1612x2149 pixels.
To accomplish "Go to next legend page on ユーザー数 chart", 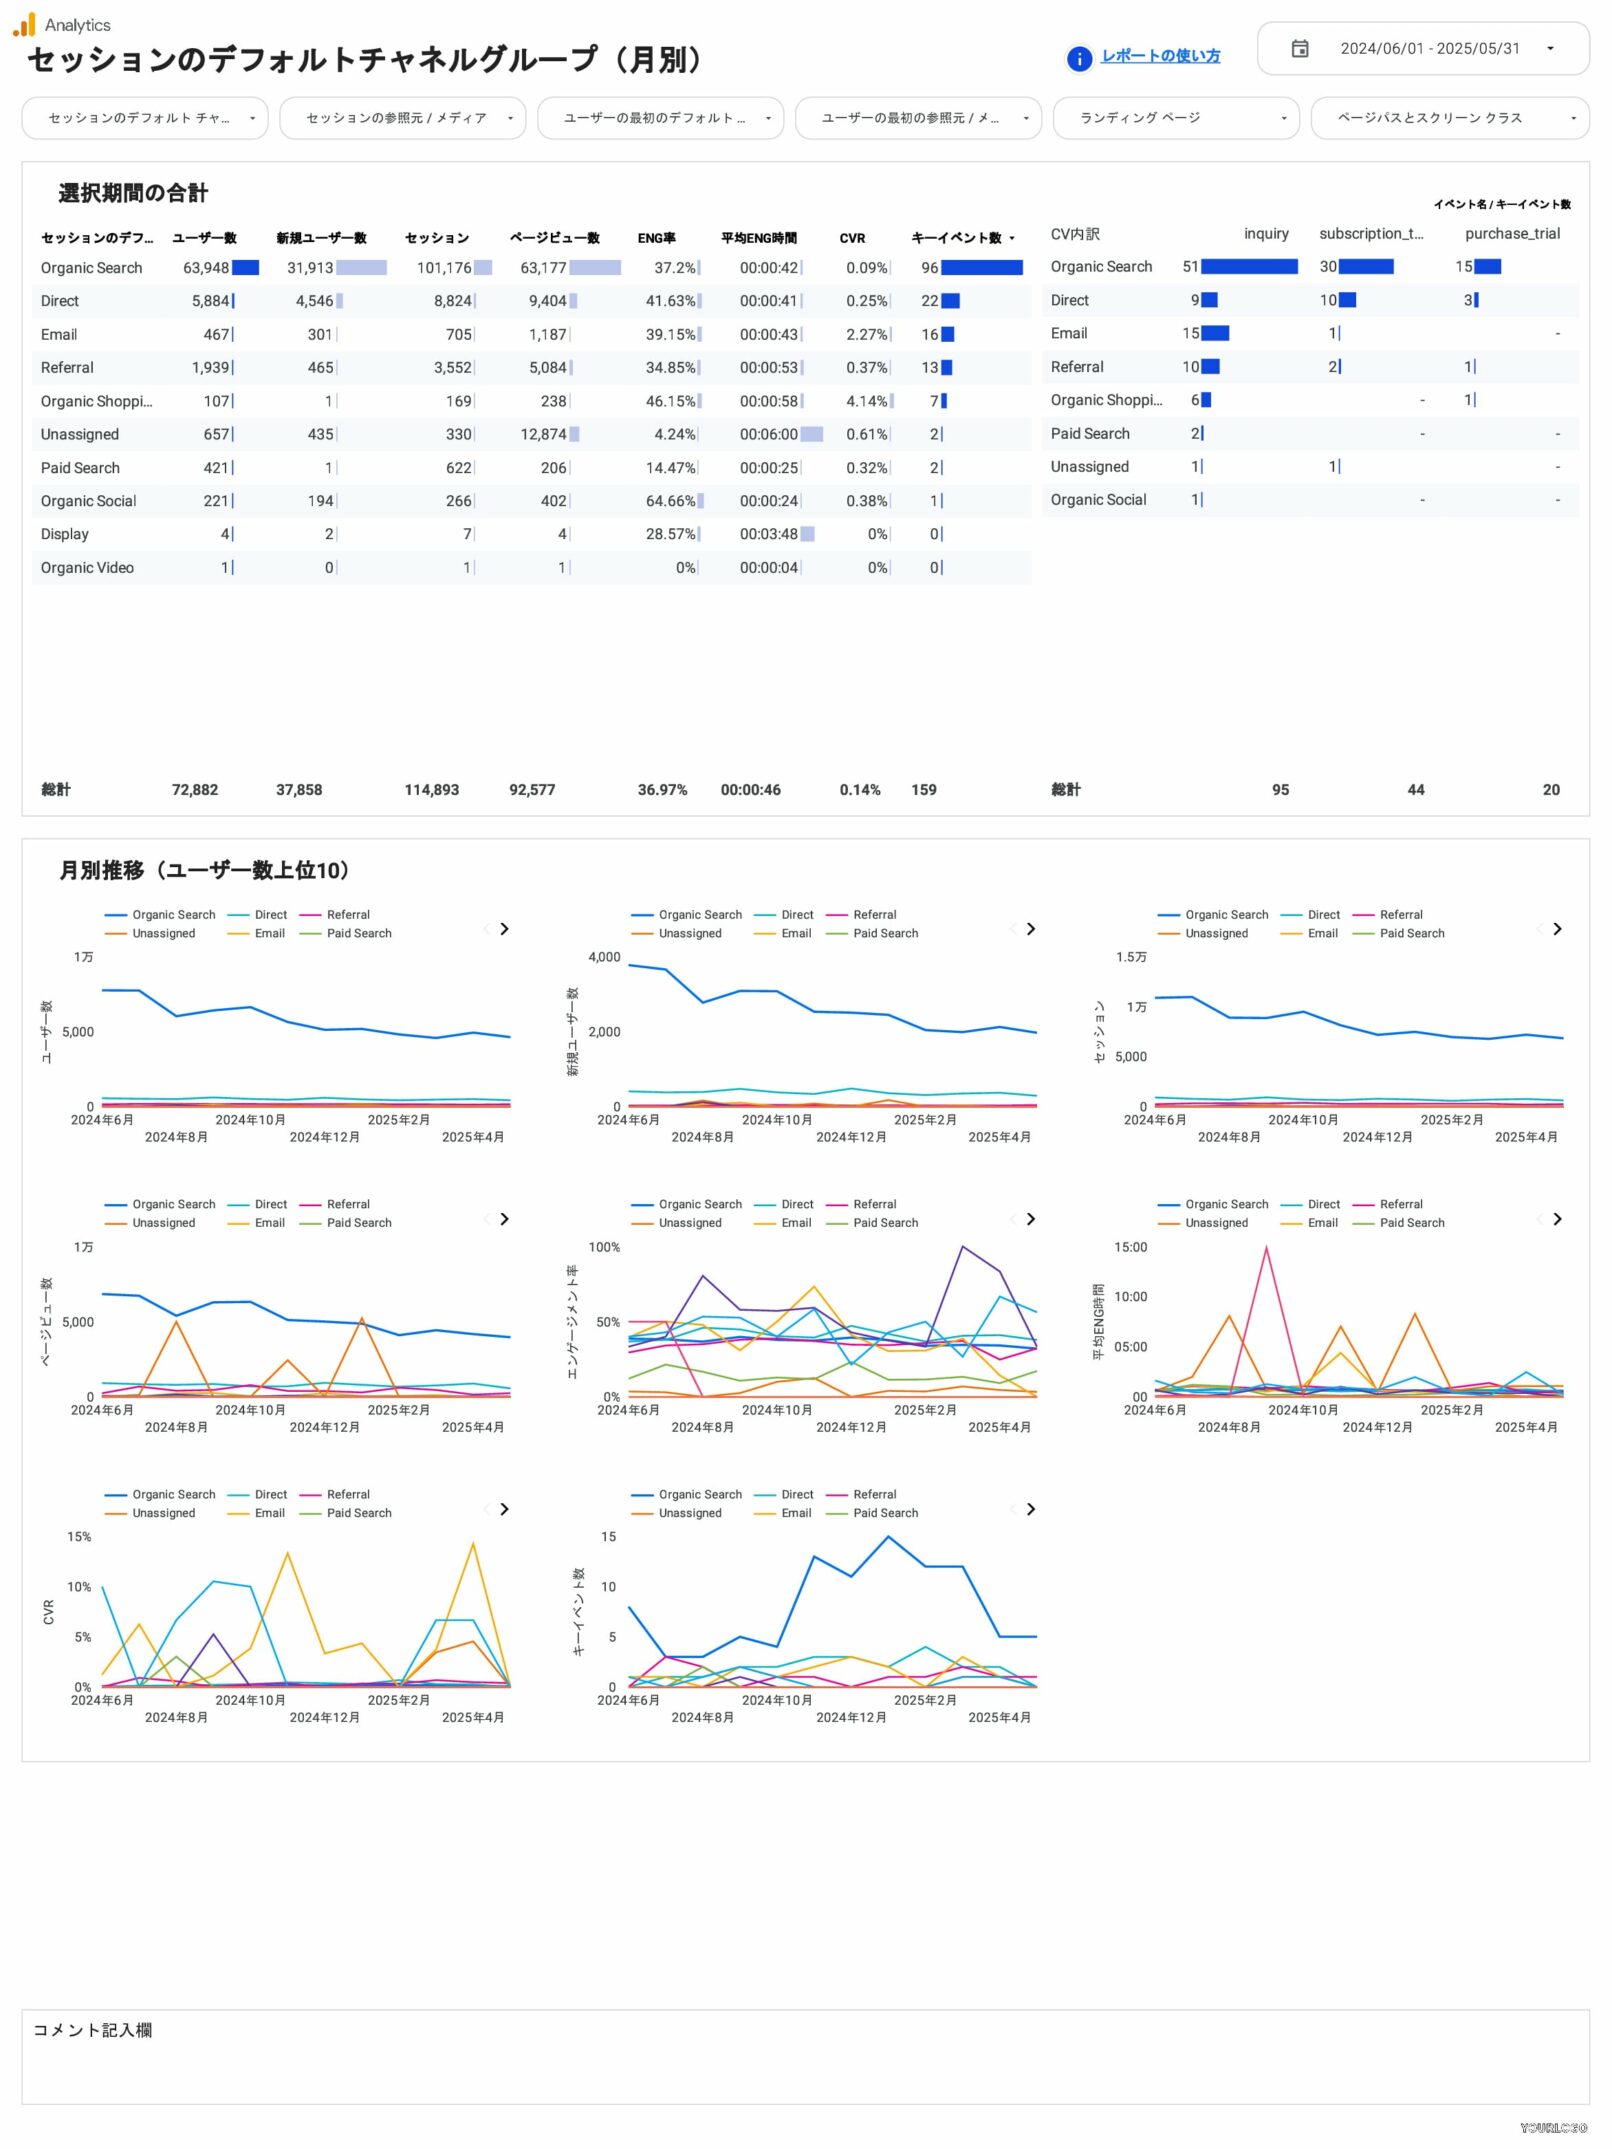I will click(505, 930).
